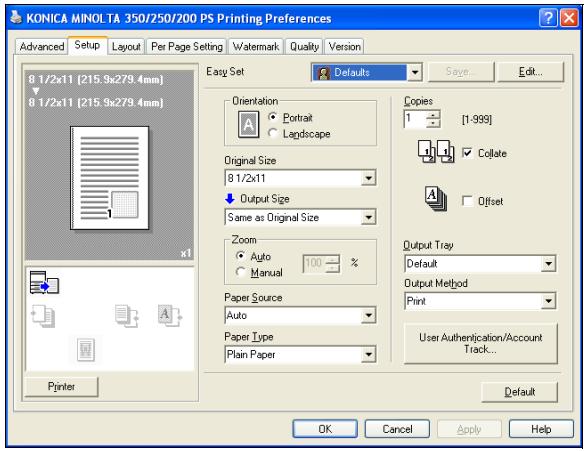Open the Output Method dropdown
Image resolution: width=584 pixels, height=451 pixels.
548,301
